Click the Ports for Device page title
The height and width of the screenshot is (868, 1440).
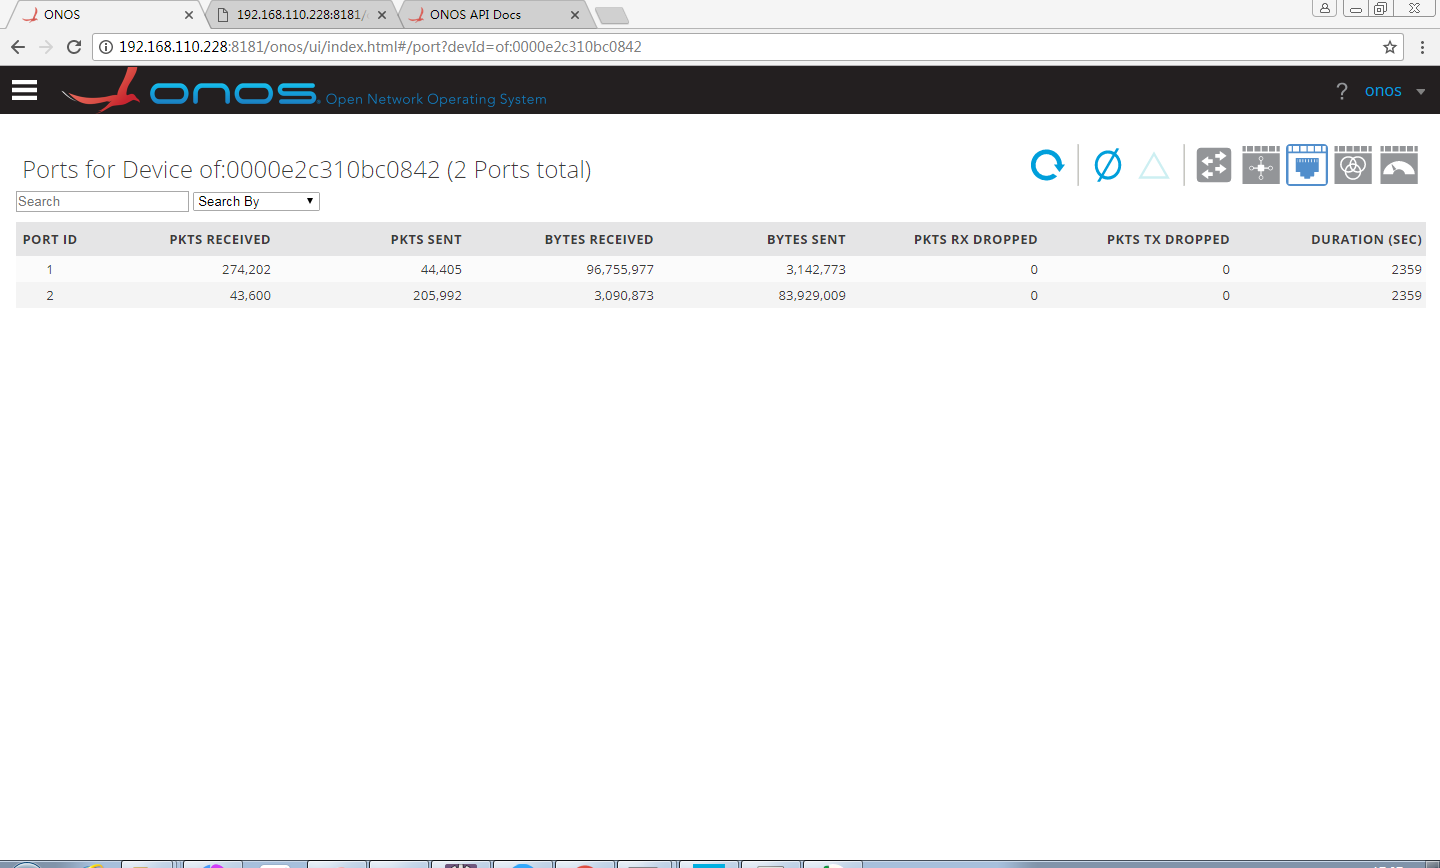click(x=307, y=169)
